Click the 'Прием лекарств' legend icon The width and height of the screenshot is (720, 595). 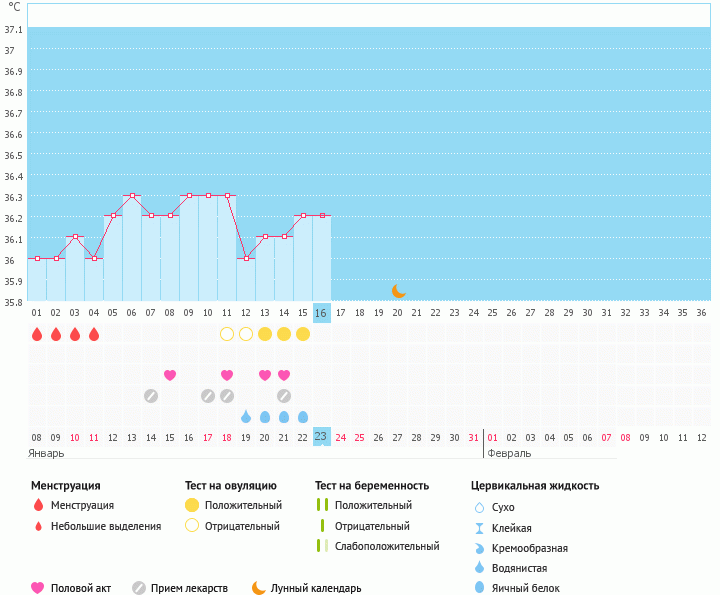coord(139,587)
